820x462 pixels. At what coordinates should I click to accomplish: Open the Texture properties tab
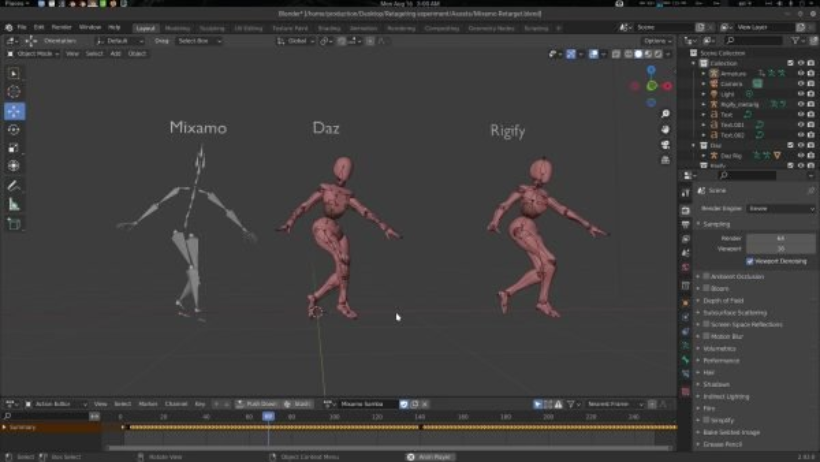coord(686,392)
